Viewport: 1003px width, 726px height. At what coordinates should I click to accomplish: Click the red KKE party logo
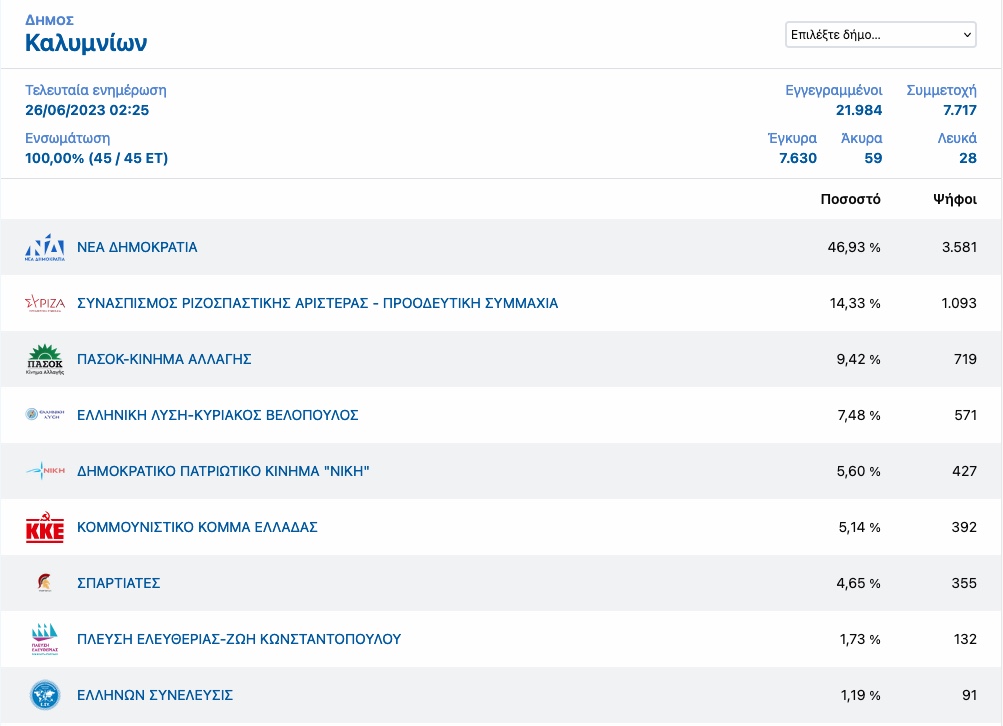click(x=45, y=527)
